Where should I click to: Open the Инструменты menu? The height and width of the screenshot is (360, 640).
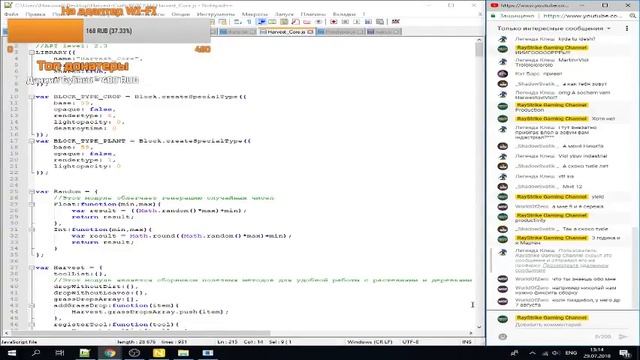(x=216, y=14)
